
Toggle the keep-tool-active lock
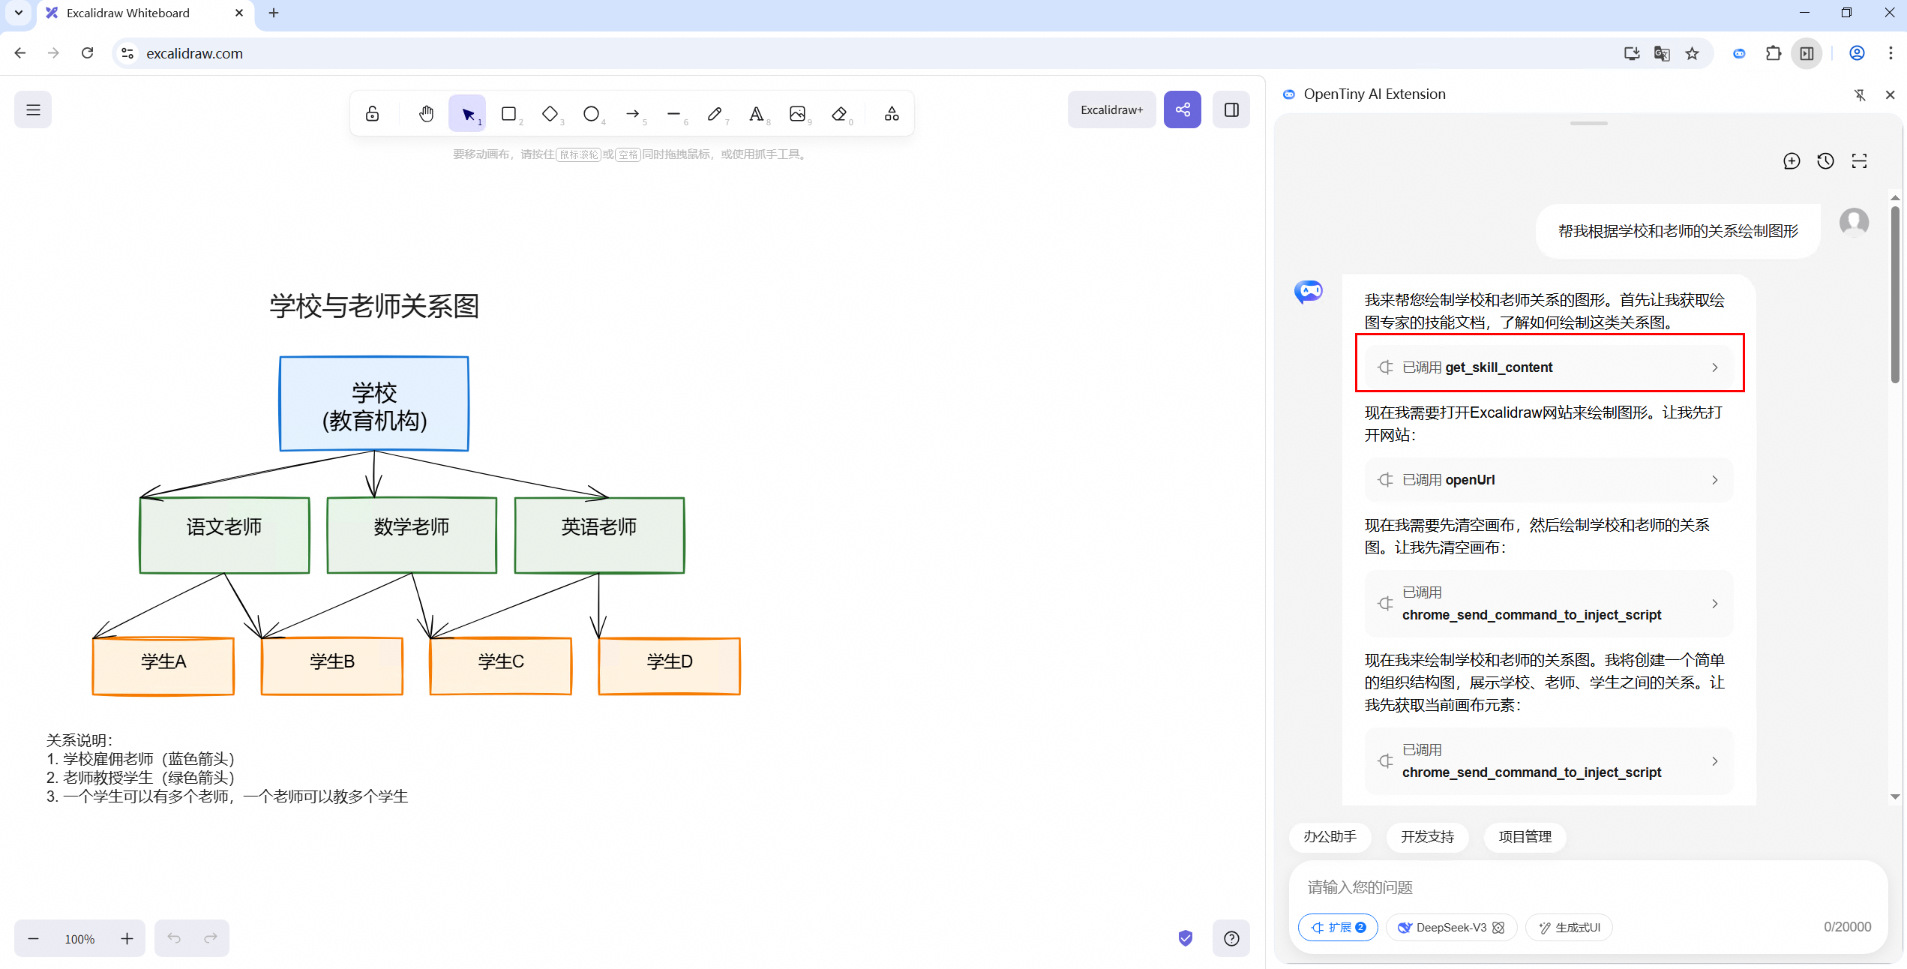(372, 114)
